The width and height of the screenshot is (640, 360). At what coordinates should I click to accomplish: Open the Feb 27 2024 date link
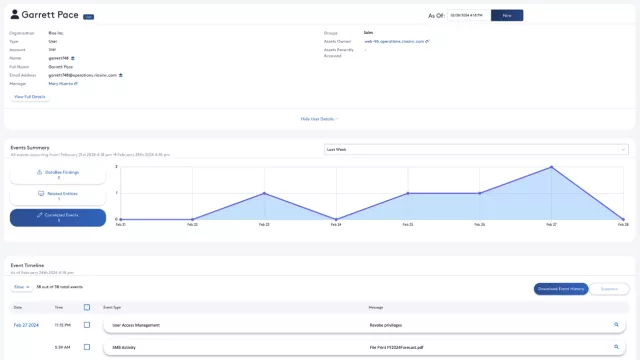pyautogui.click(x=26, y=325)
